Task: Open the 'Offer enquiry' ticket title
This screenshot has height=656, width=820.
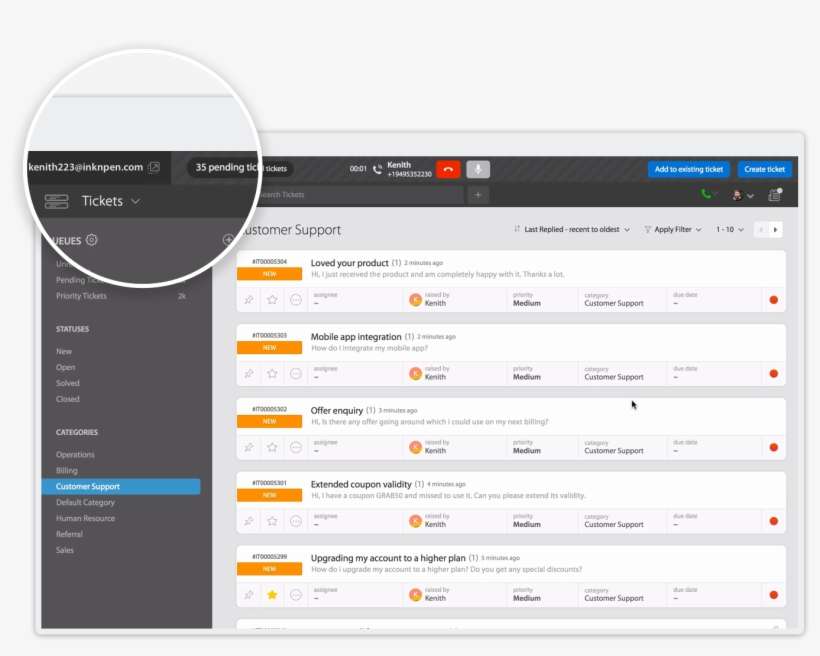Action: pos(337,410)
